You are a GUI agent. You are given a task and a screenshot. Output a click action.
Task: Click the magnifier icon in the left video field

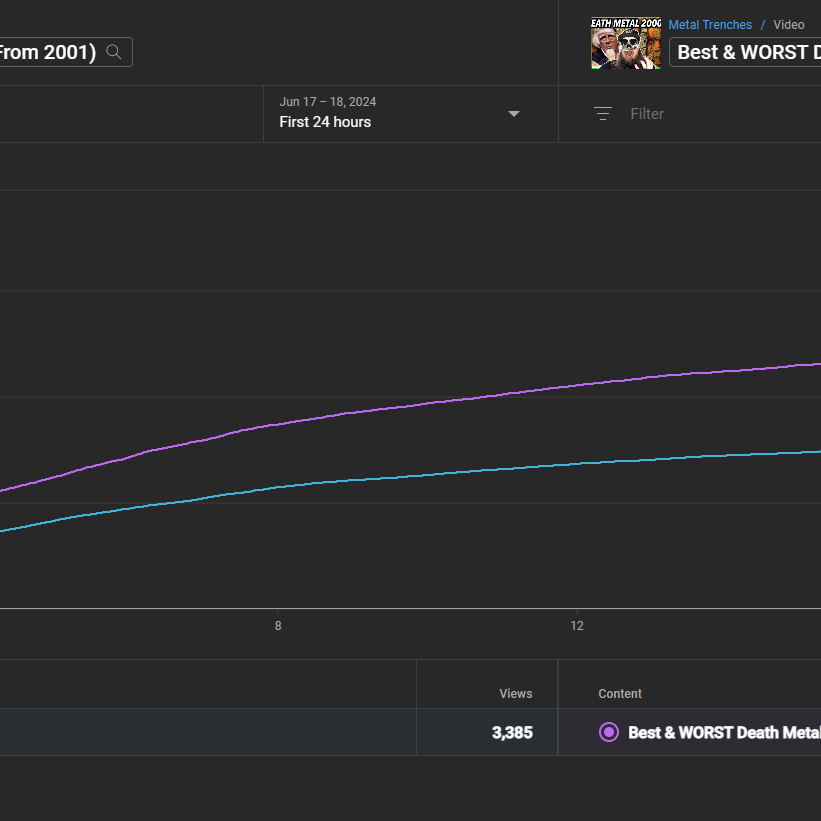(x=114, y=52)
